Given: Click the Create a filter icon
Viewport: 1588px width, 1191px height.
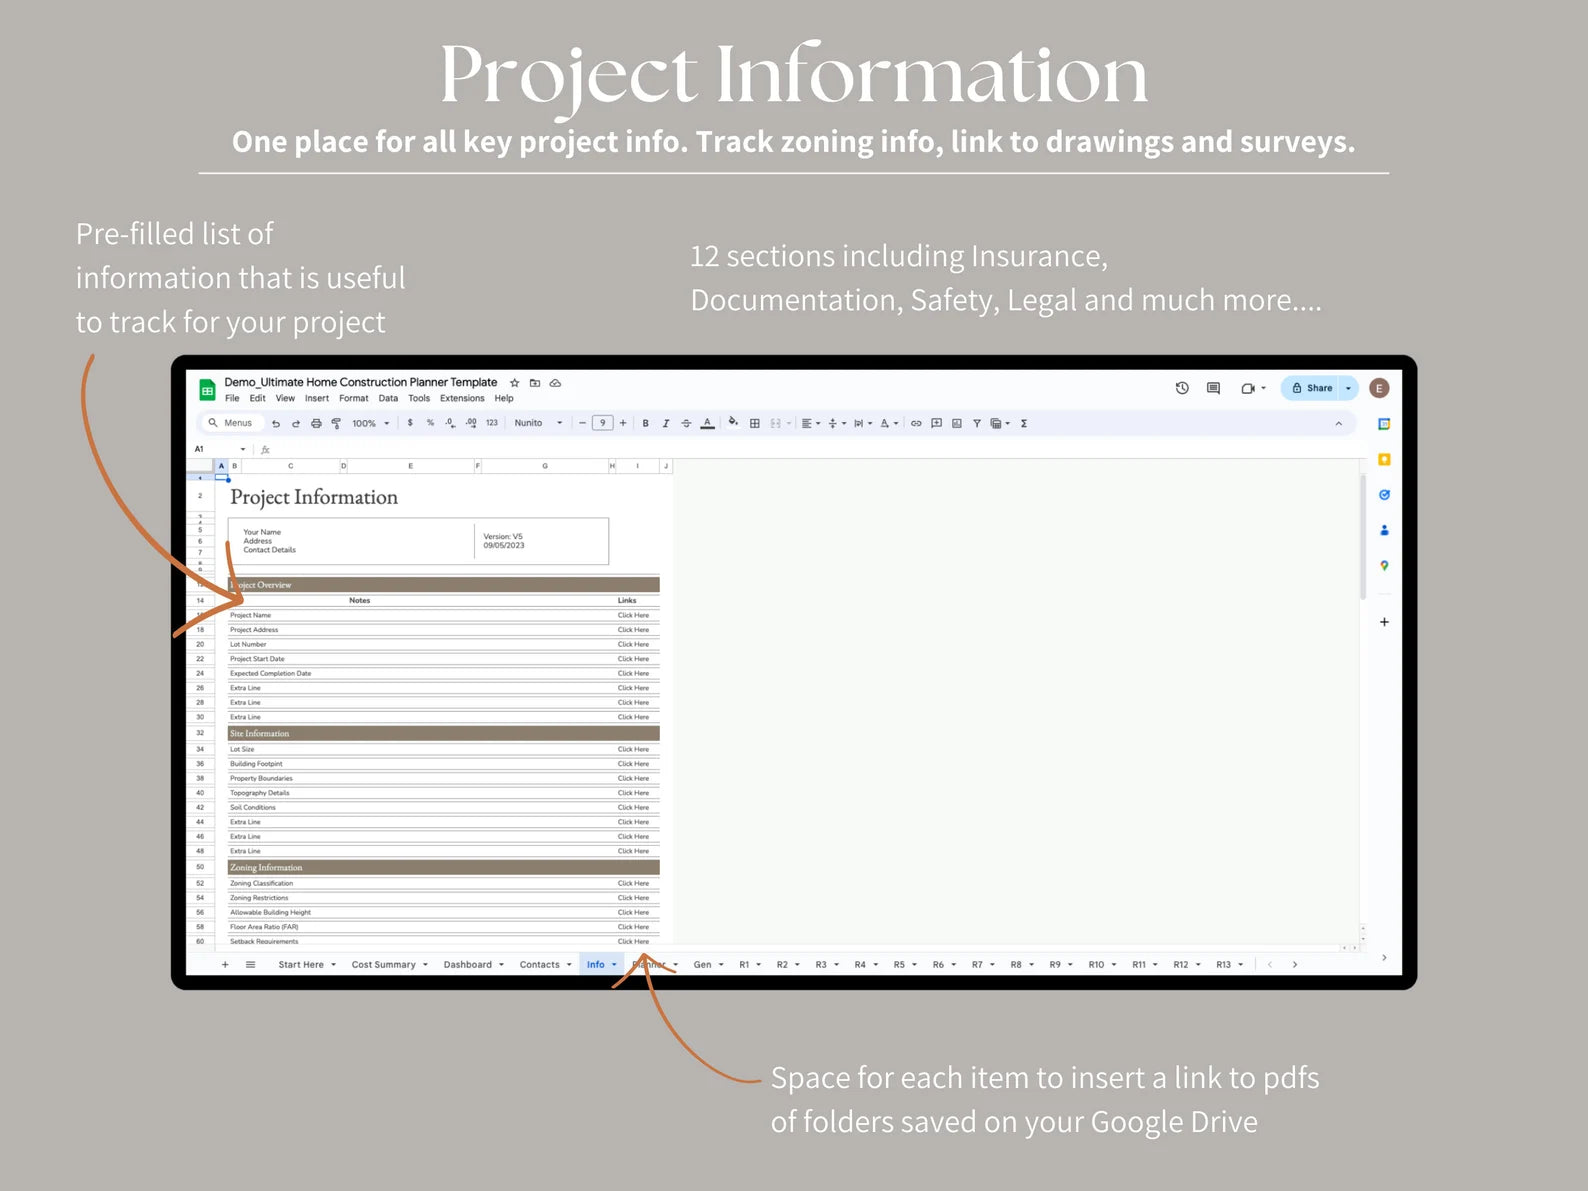Looking at the screenshot, I should 977,424.
